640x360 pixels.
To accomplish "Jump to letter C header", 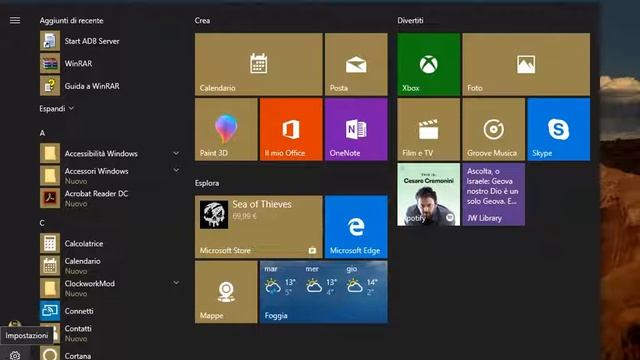I will (x=42, y=223).
